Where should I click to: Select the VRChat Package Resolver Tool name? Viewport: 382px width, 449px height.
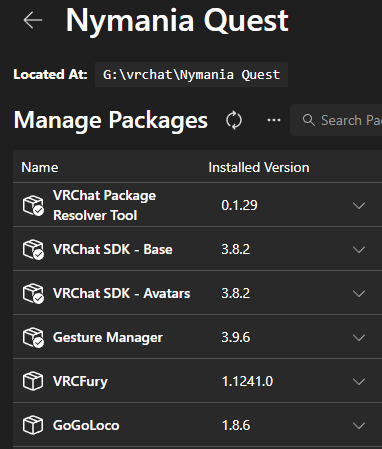(x=104, y=205)
